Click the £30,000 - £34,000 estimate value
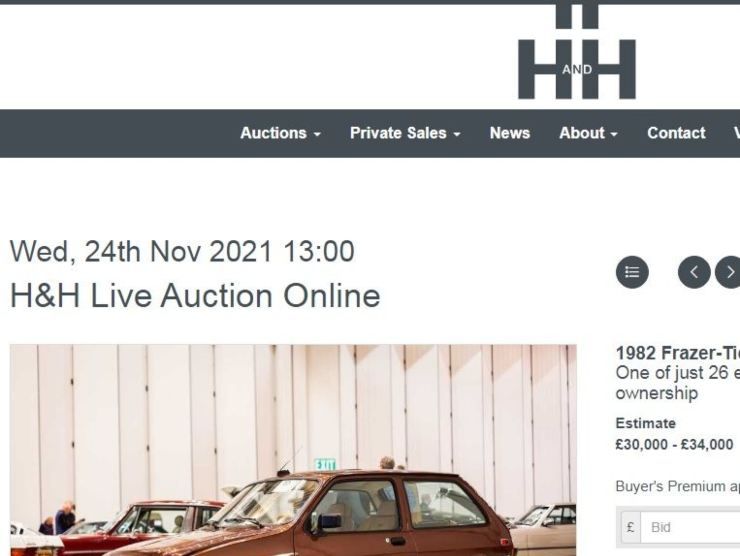This screenshot has width=740, height=556. (674, 445)
